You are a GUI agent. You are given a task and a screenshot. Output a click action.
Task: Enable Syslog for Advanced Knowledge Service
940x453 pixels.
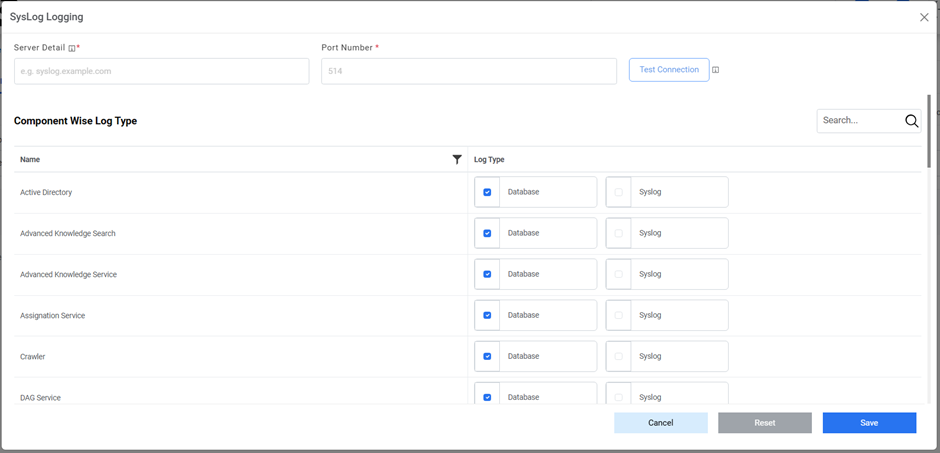click(618, 274)
